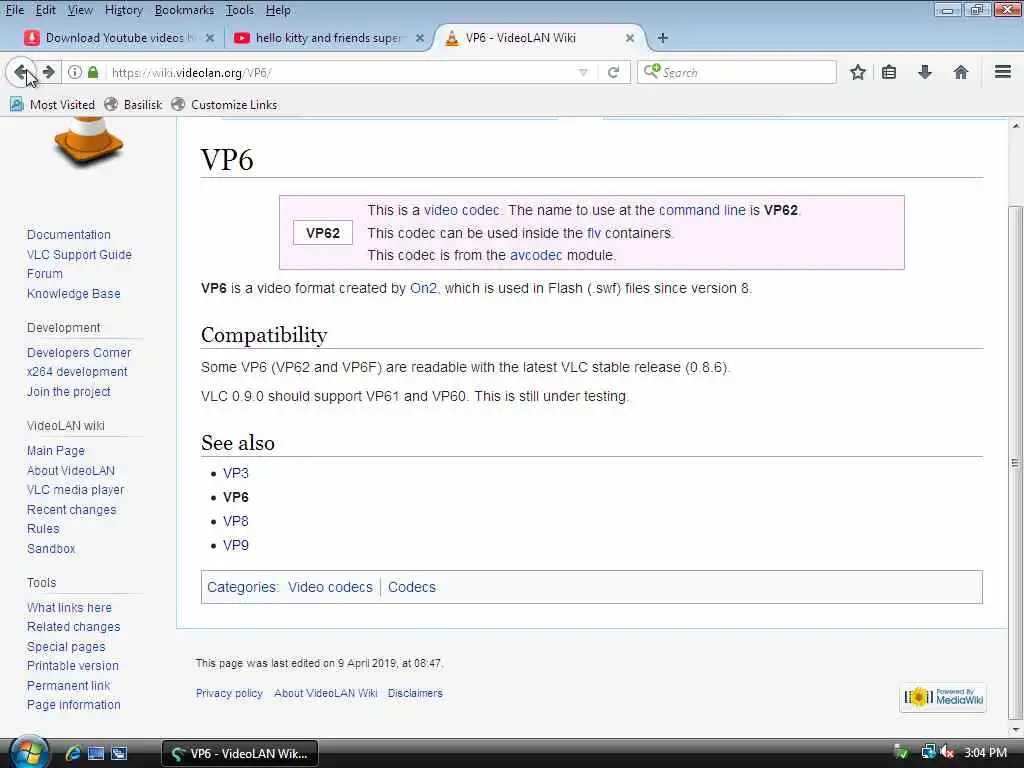Viewport: 1024px width, 768px height.
Task: Open the Knowledge Base sidebar link
Action: click(x=74, y=294)
